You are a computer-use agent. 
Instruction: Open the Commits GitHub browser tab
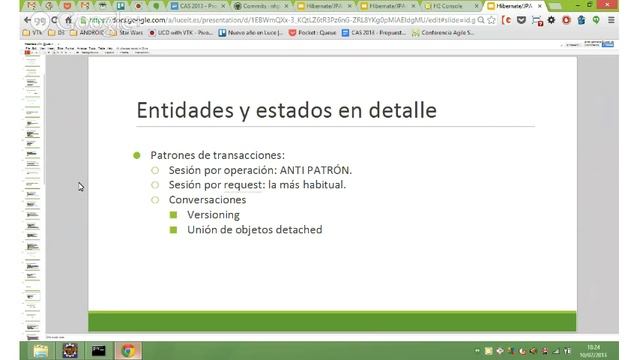coord(260,6)
